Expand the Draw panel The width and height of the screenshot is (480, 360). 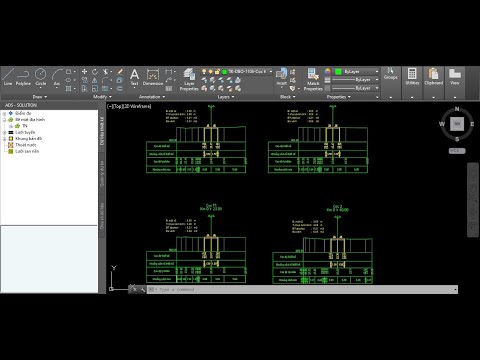pyautogui.click(x=40, y=97)
